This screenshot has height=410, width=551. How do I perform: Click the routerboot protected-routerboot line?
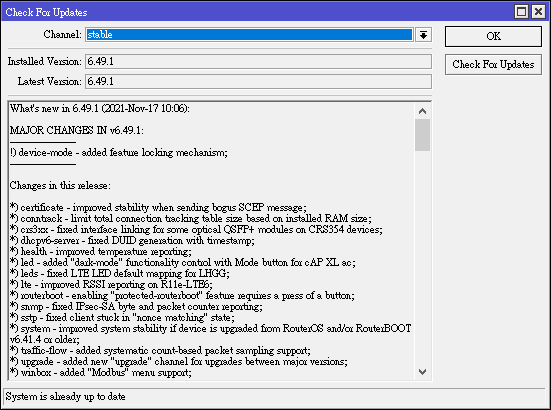point(182,295)
